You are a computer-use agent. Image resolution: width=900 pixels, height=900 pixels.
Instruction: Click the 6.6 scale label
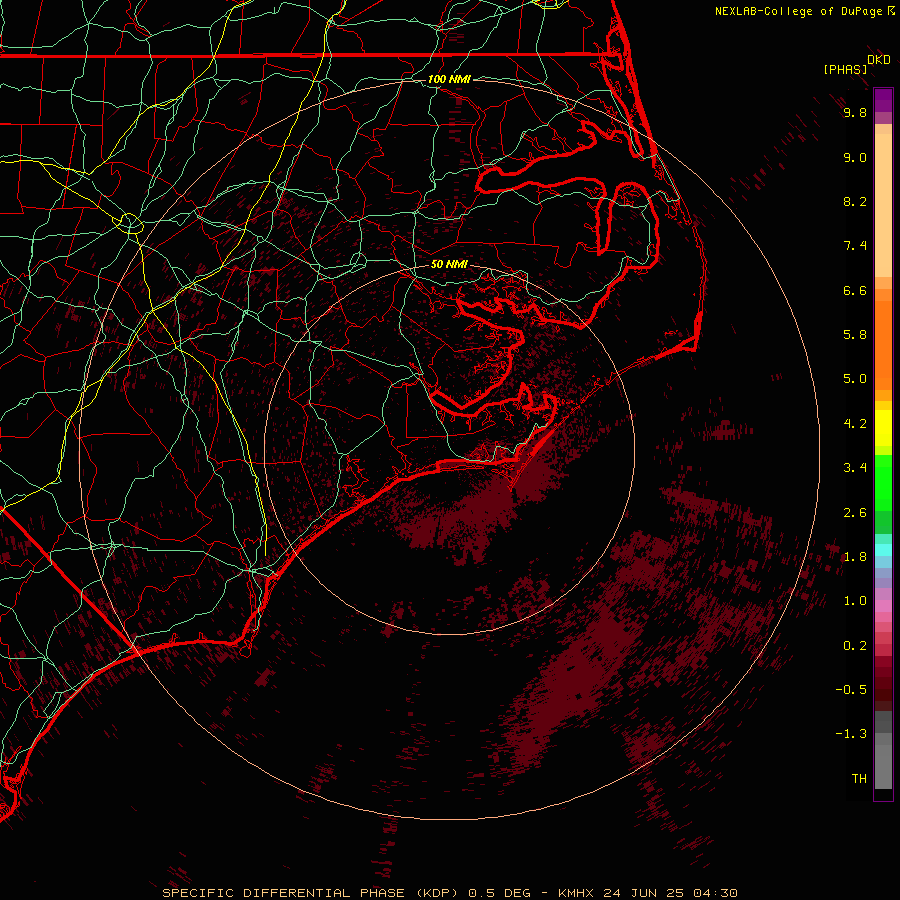point(855,290)
